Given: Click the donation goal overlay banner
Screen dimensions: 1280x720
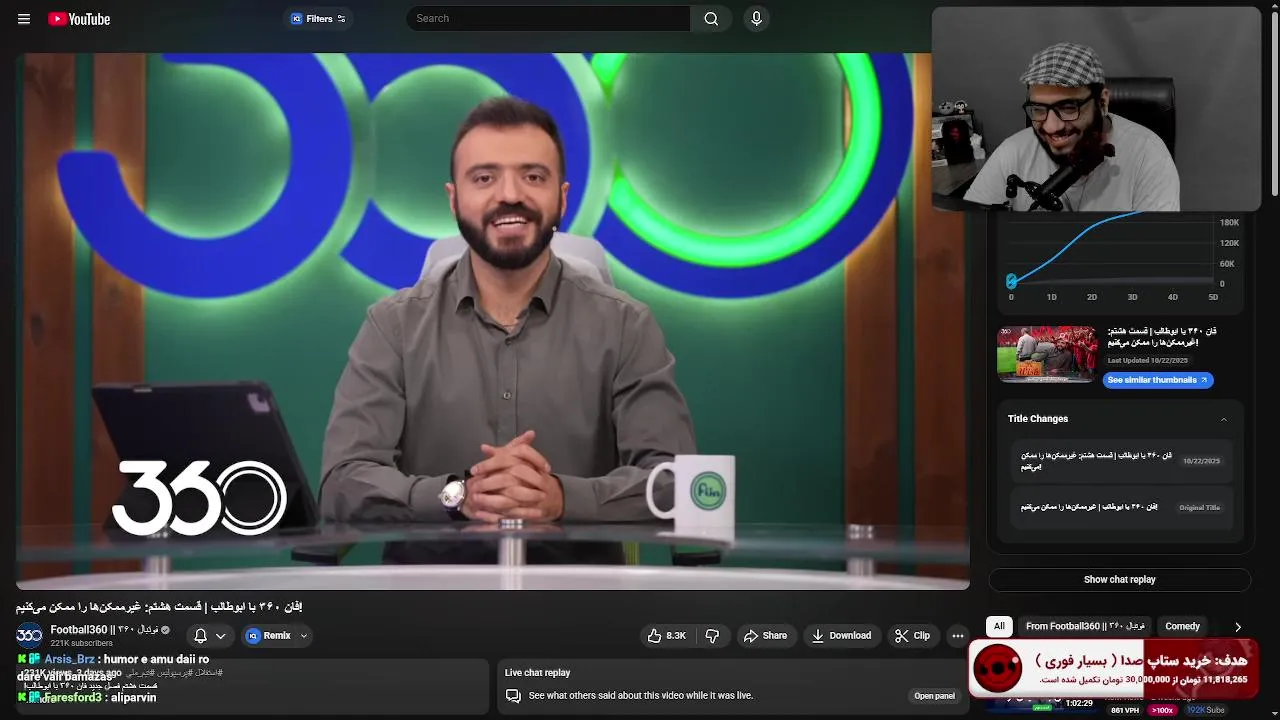Looking at the screenshot, I should coord(1113,669).
